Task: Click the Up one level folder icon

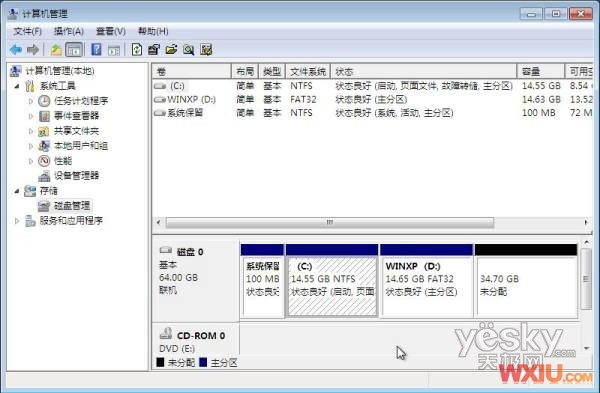Action: (x=56, y=50)
